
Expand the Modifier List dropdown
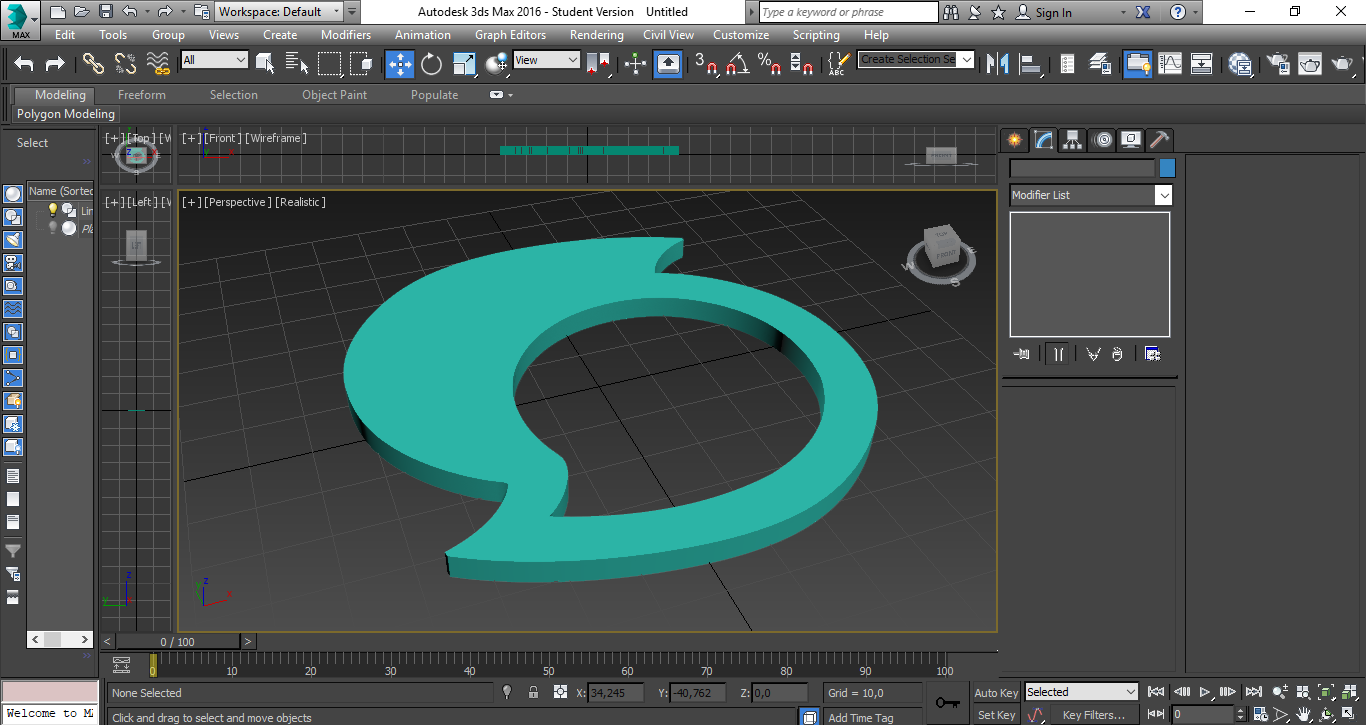[x=1163, y=195]
